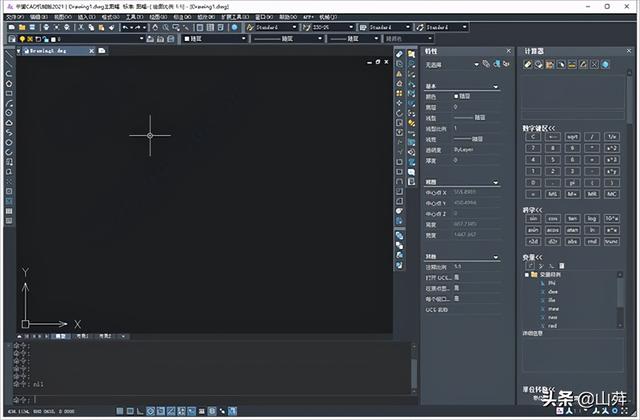Click the calculator clear-history eraser icon
This screenshot has height=420, width=640.
[529, 64]
